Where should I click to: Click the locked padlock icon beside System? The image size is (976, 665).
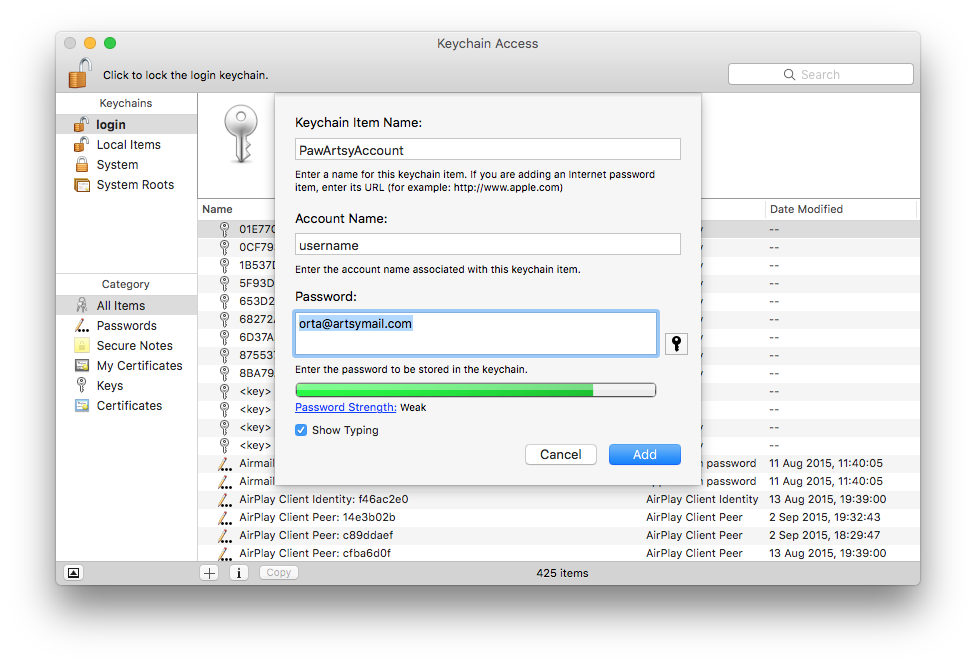point(82,164)
